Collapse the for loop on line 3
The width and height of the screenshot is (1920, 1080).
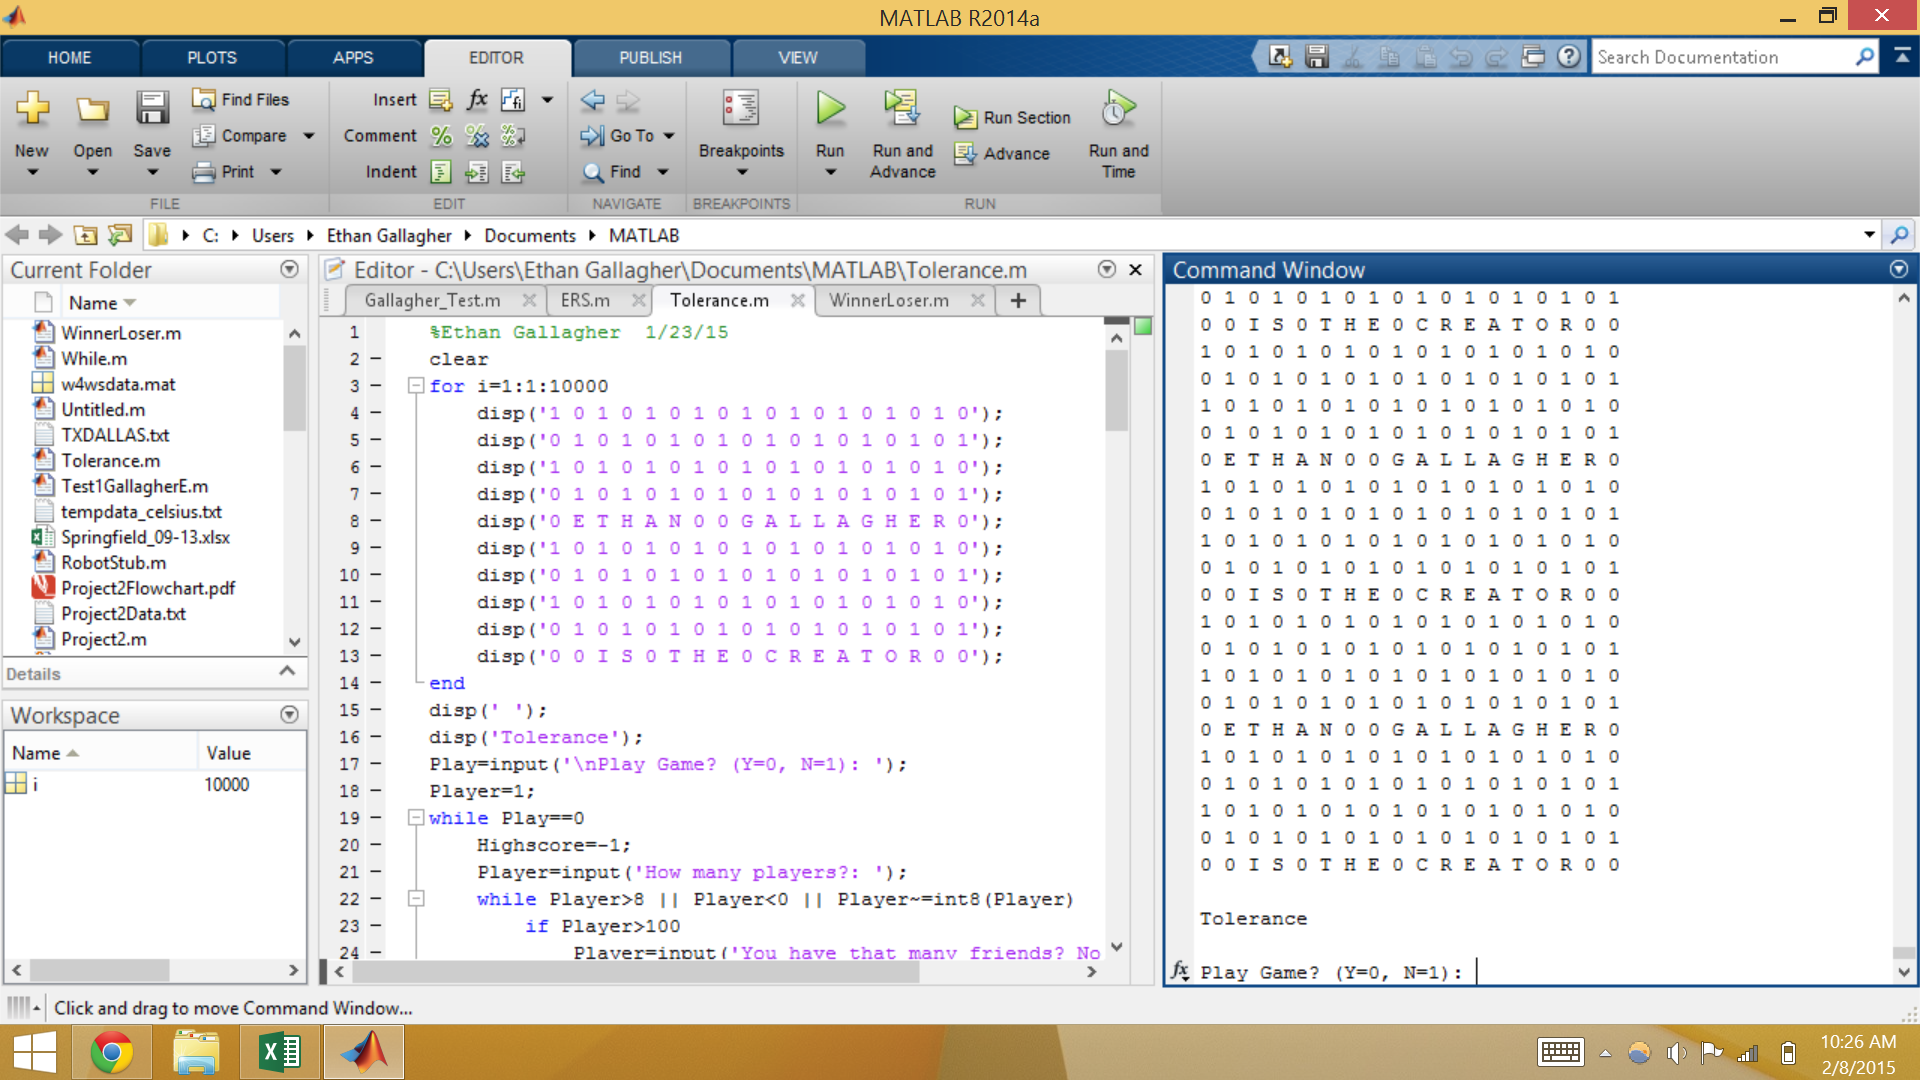pos(416,386)
